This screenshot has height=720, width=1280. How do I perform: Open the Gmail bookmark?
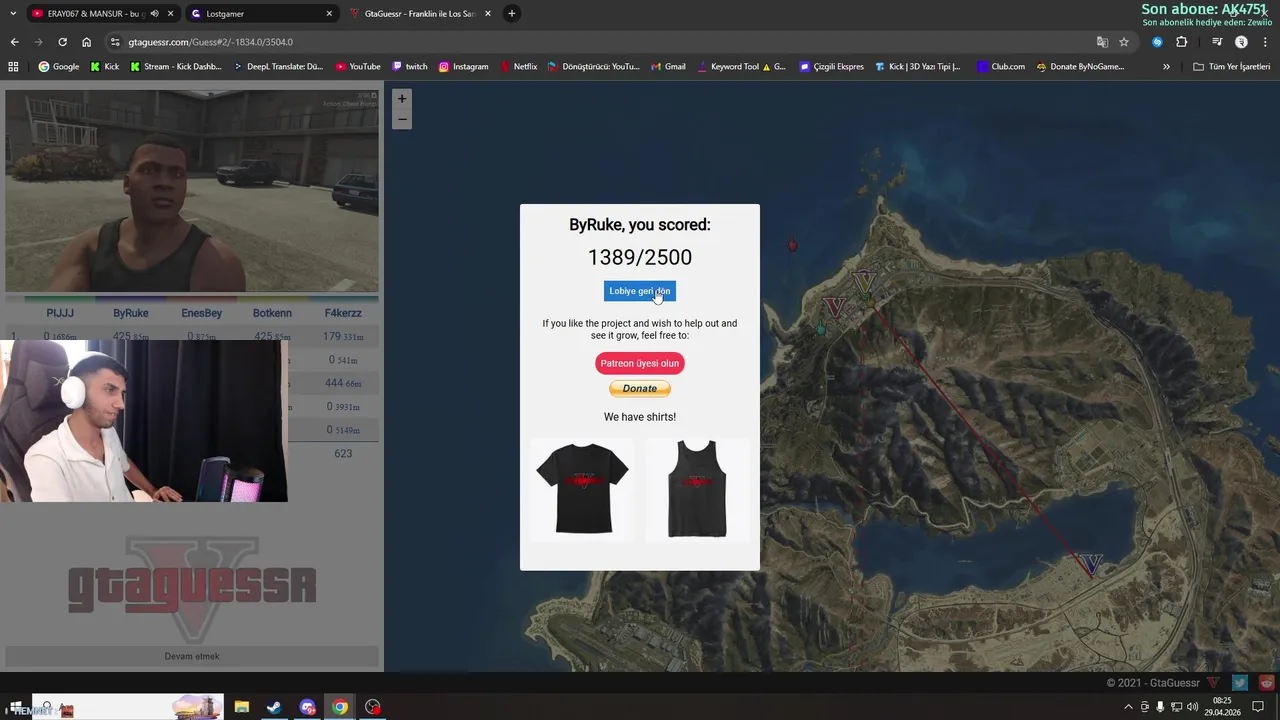click(668, 67)
